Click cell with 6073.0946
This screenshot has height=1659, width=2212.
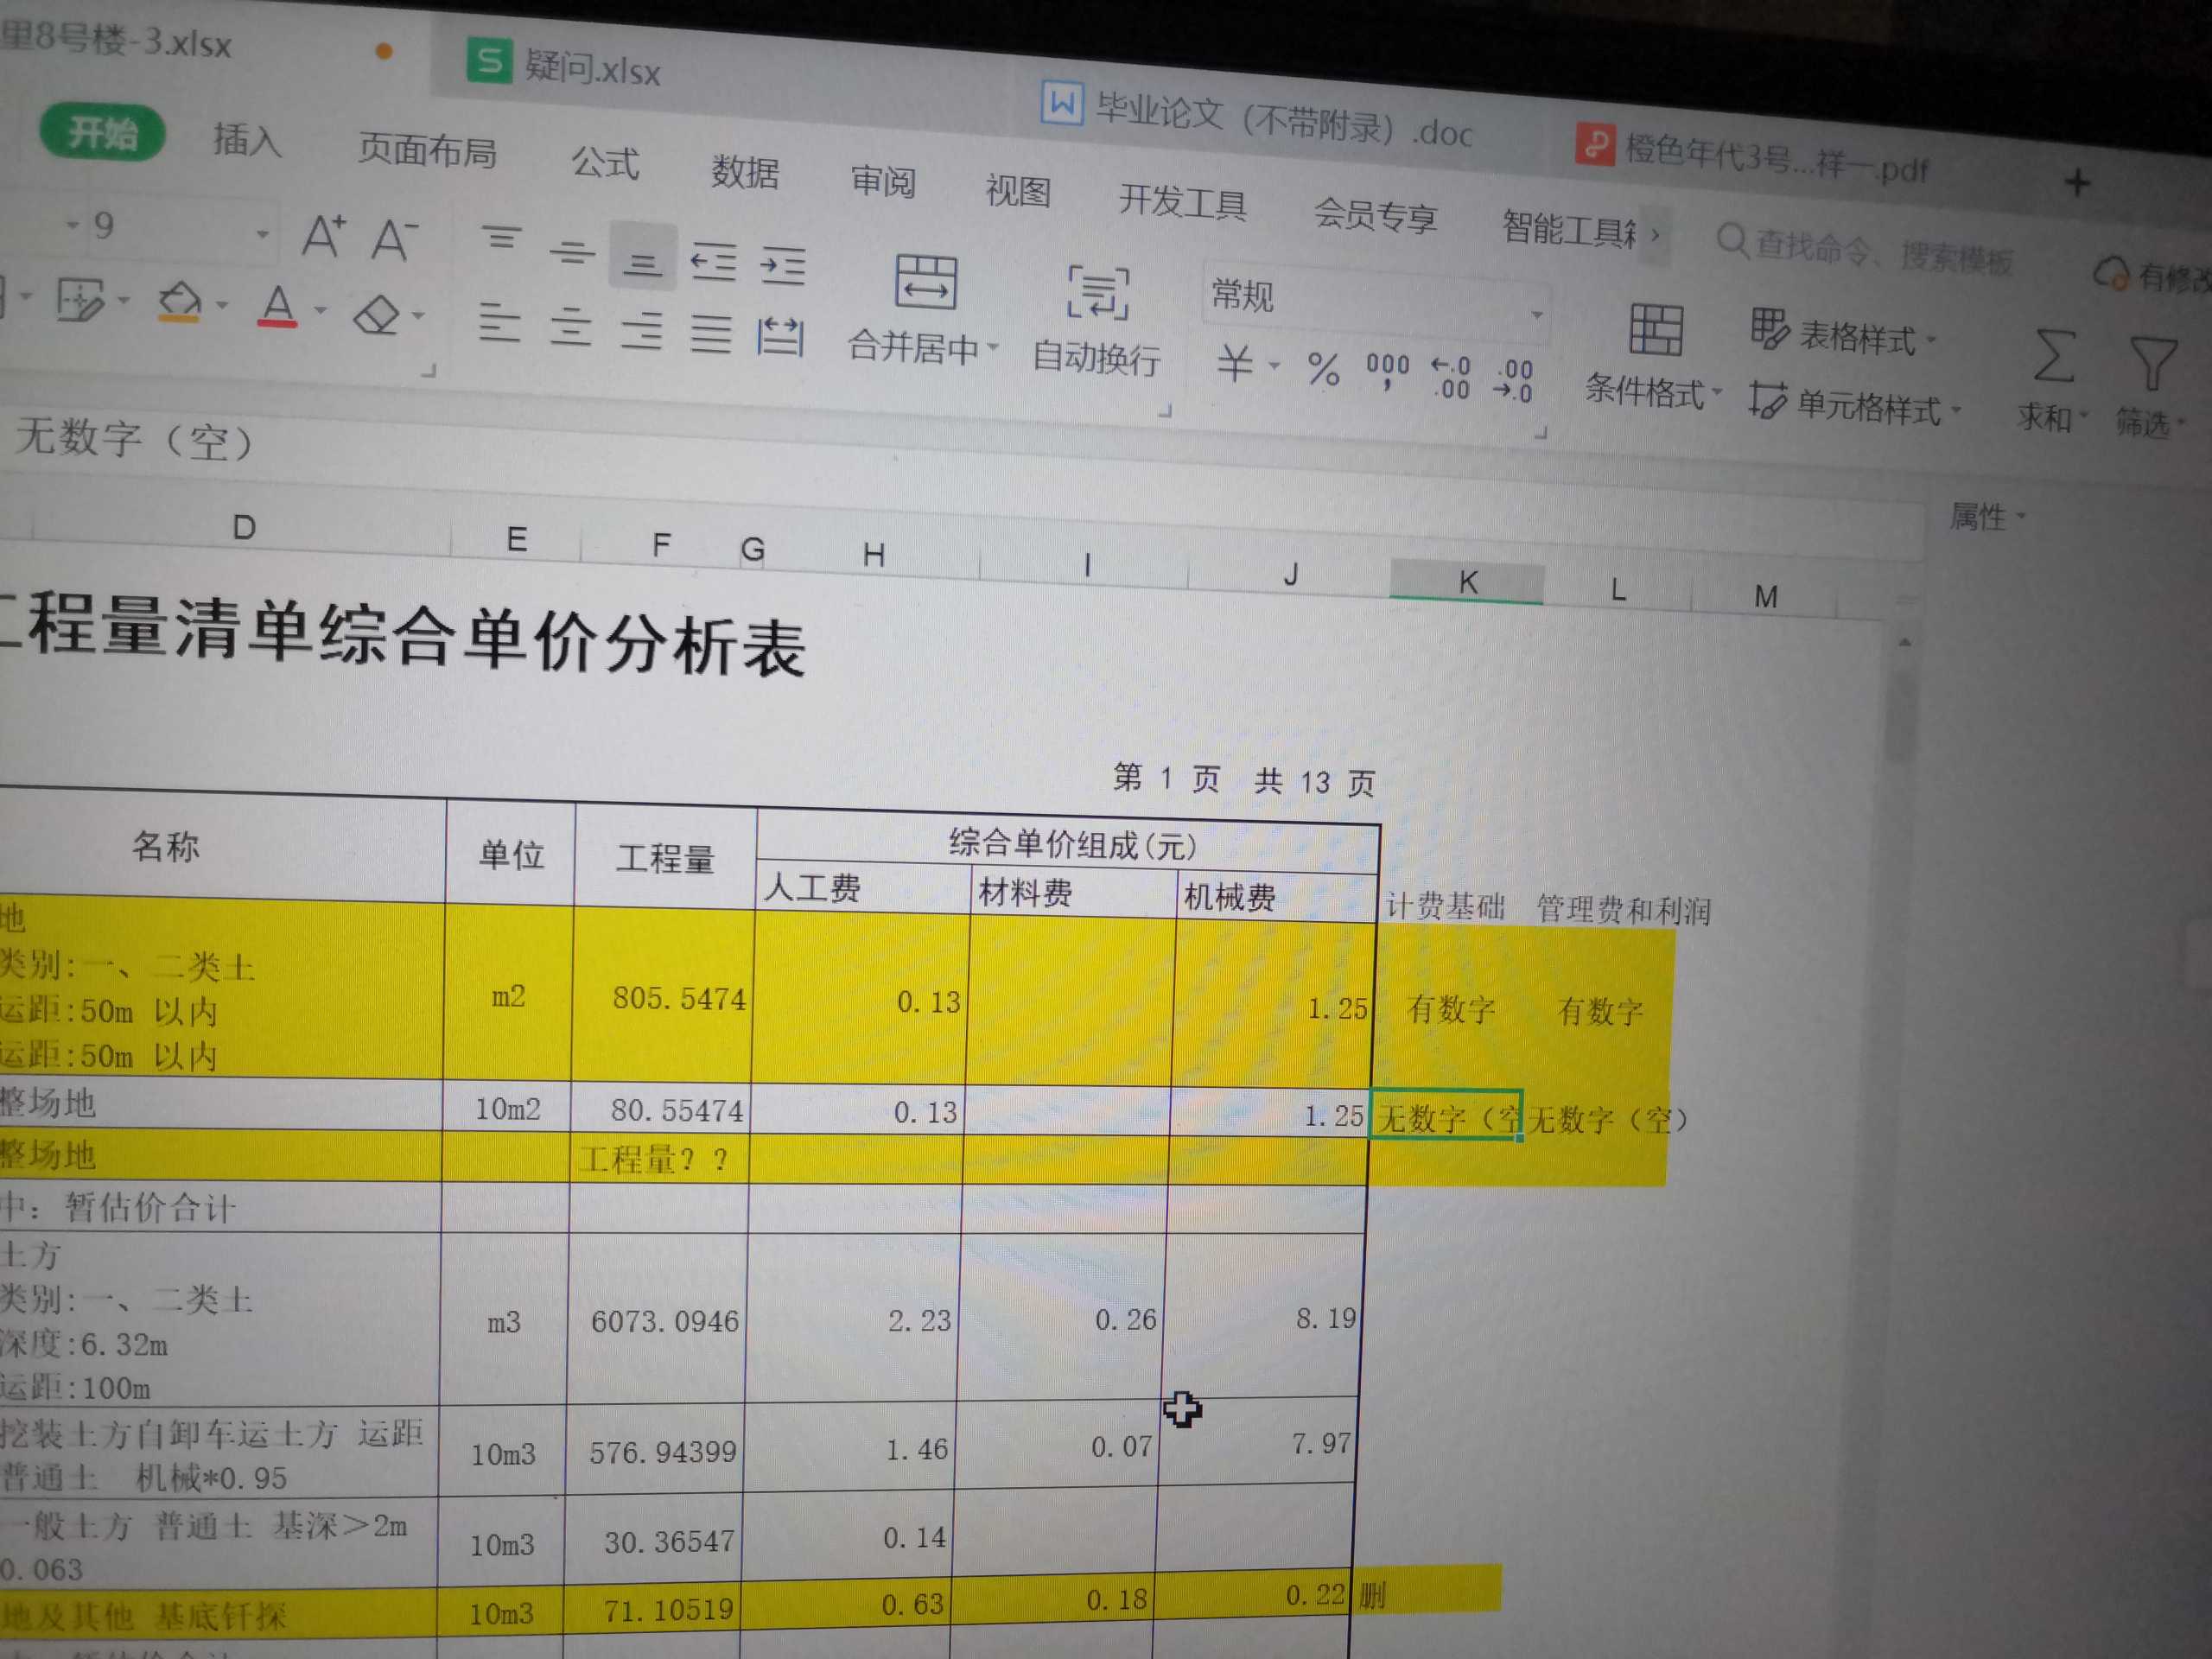coord(658,1320)
